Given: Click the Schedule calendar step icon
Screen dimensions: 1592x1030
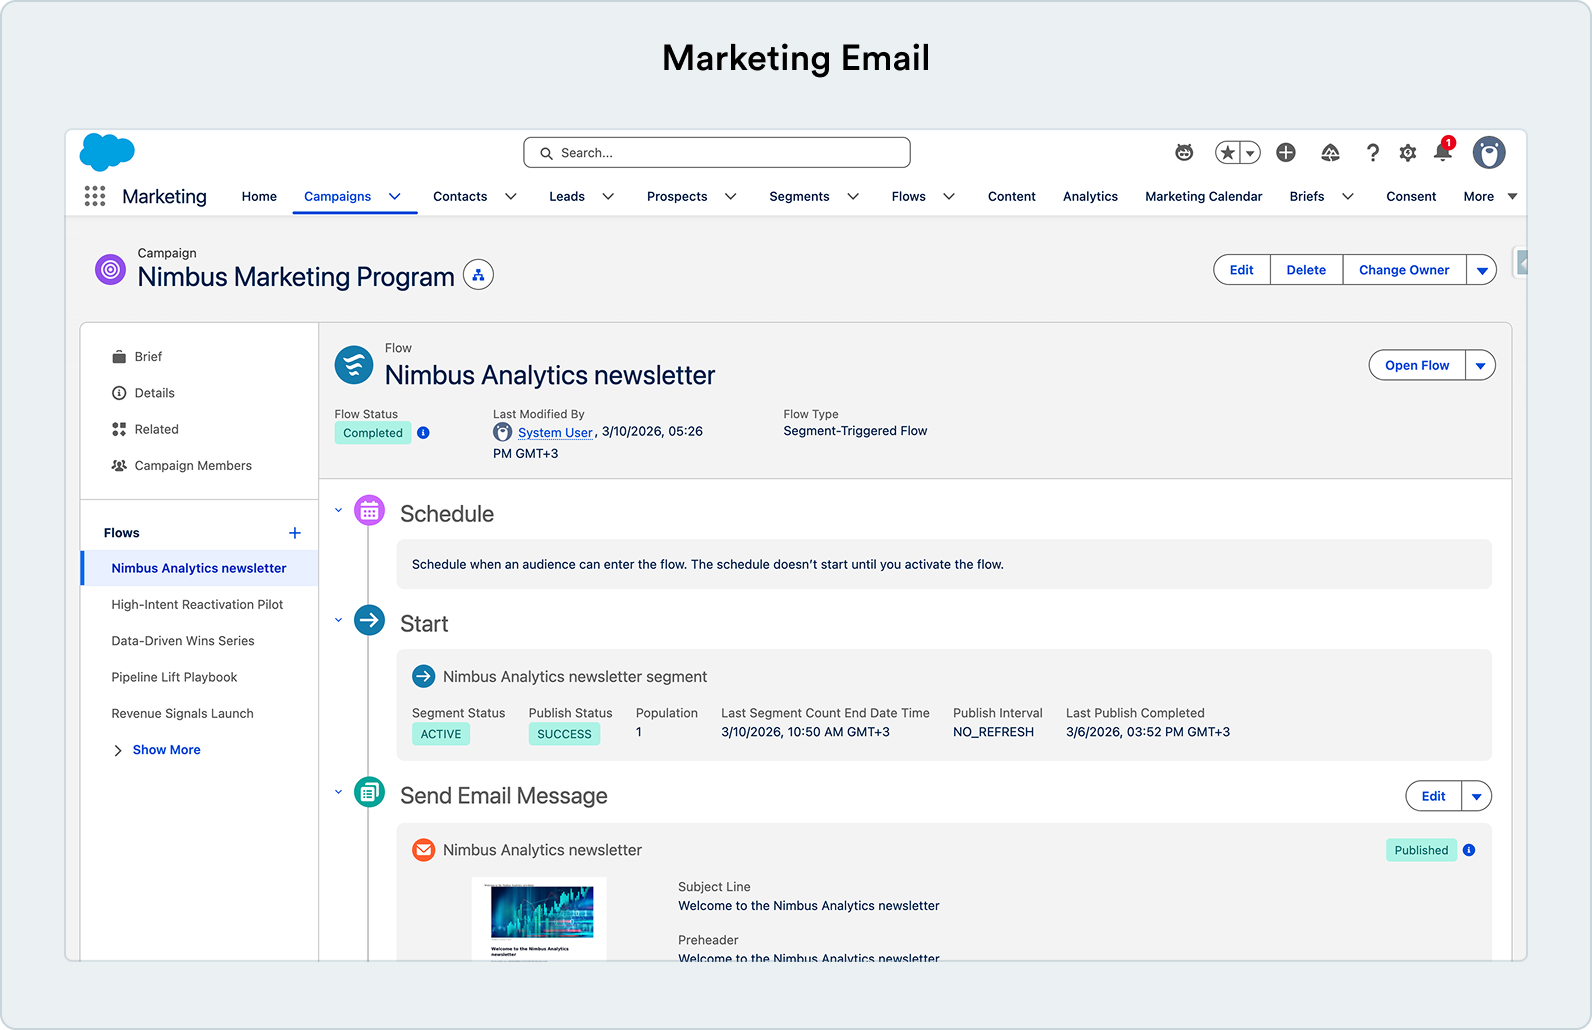Looking at the screenshot, I should pyautogui.click(x=370, y=511).
